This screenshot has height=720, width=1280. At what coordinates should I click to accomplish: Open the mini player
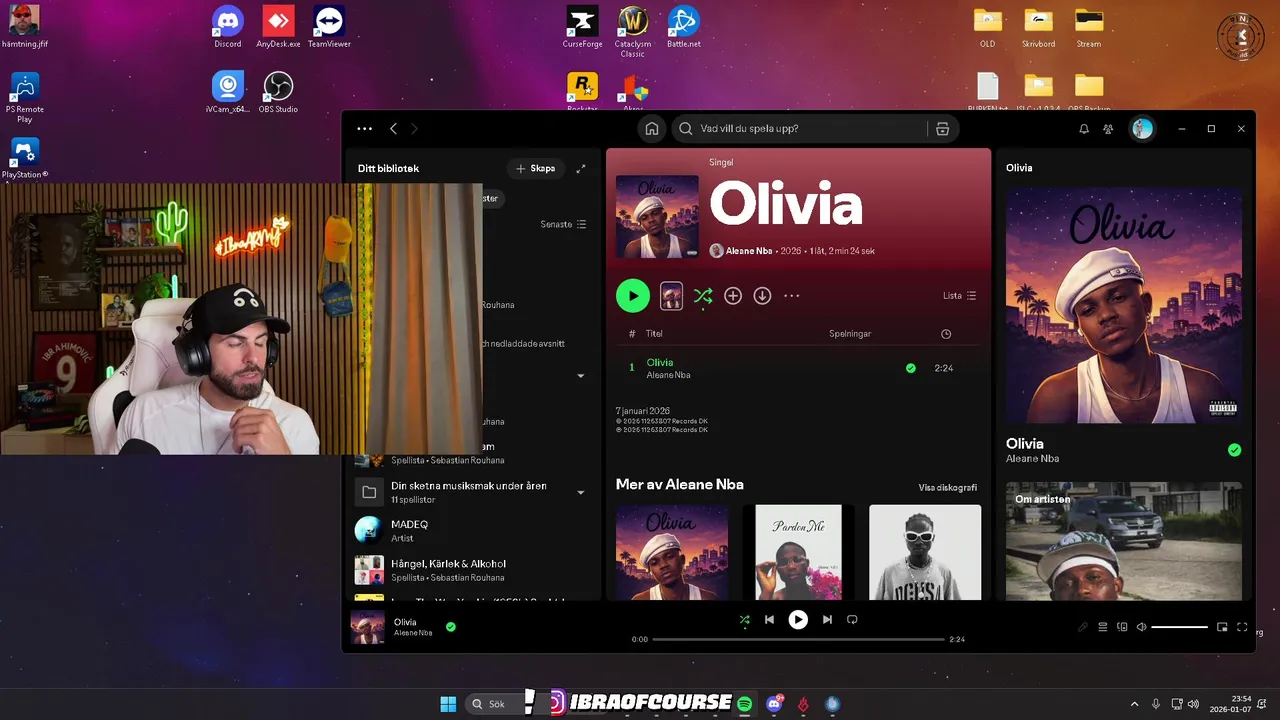[1222, 627]
